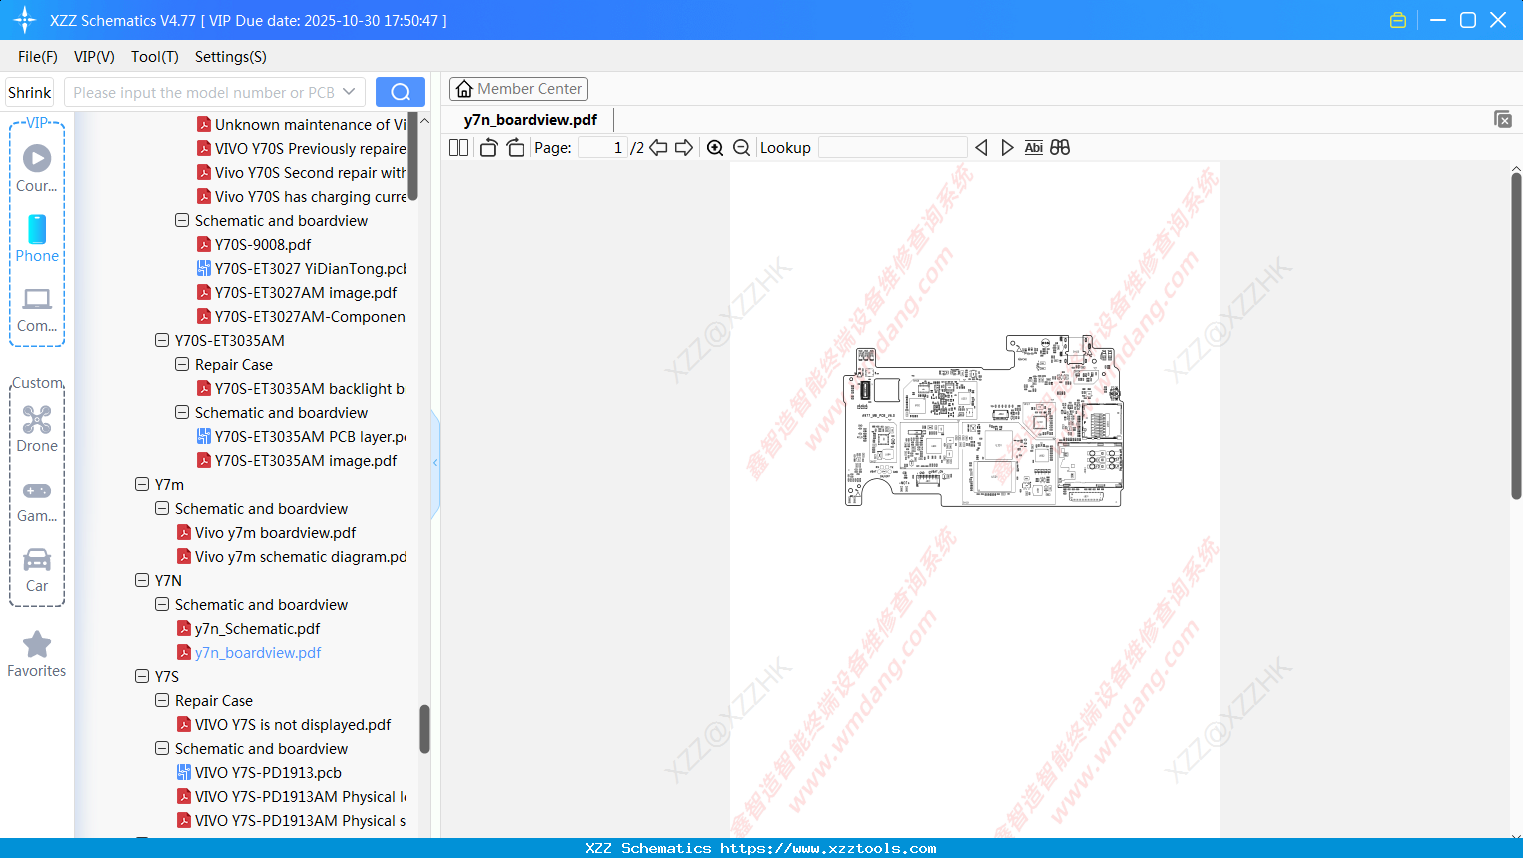
Task: Open the Member Center
Action: [518, 89]
